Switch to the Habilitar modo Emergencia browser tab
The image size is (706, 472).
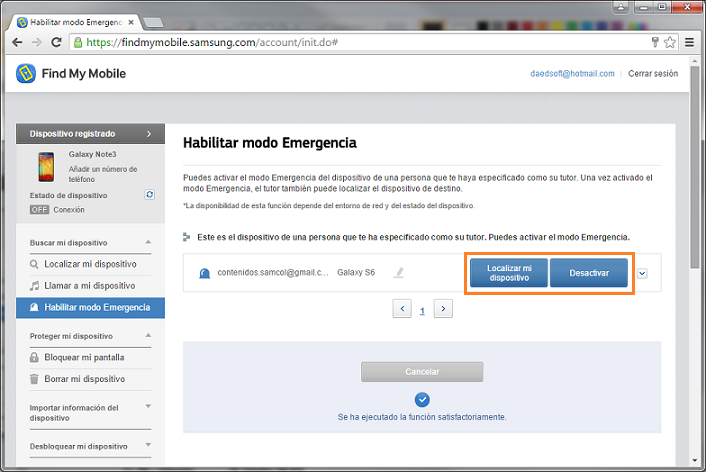pyautogui.click(x=75, y=22)
